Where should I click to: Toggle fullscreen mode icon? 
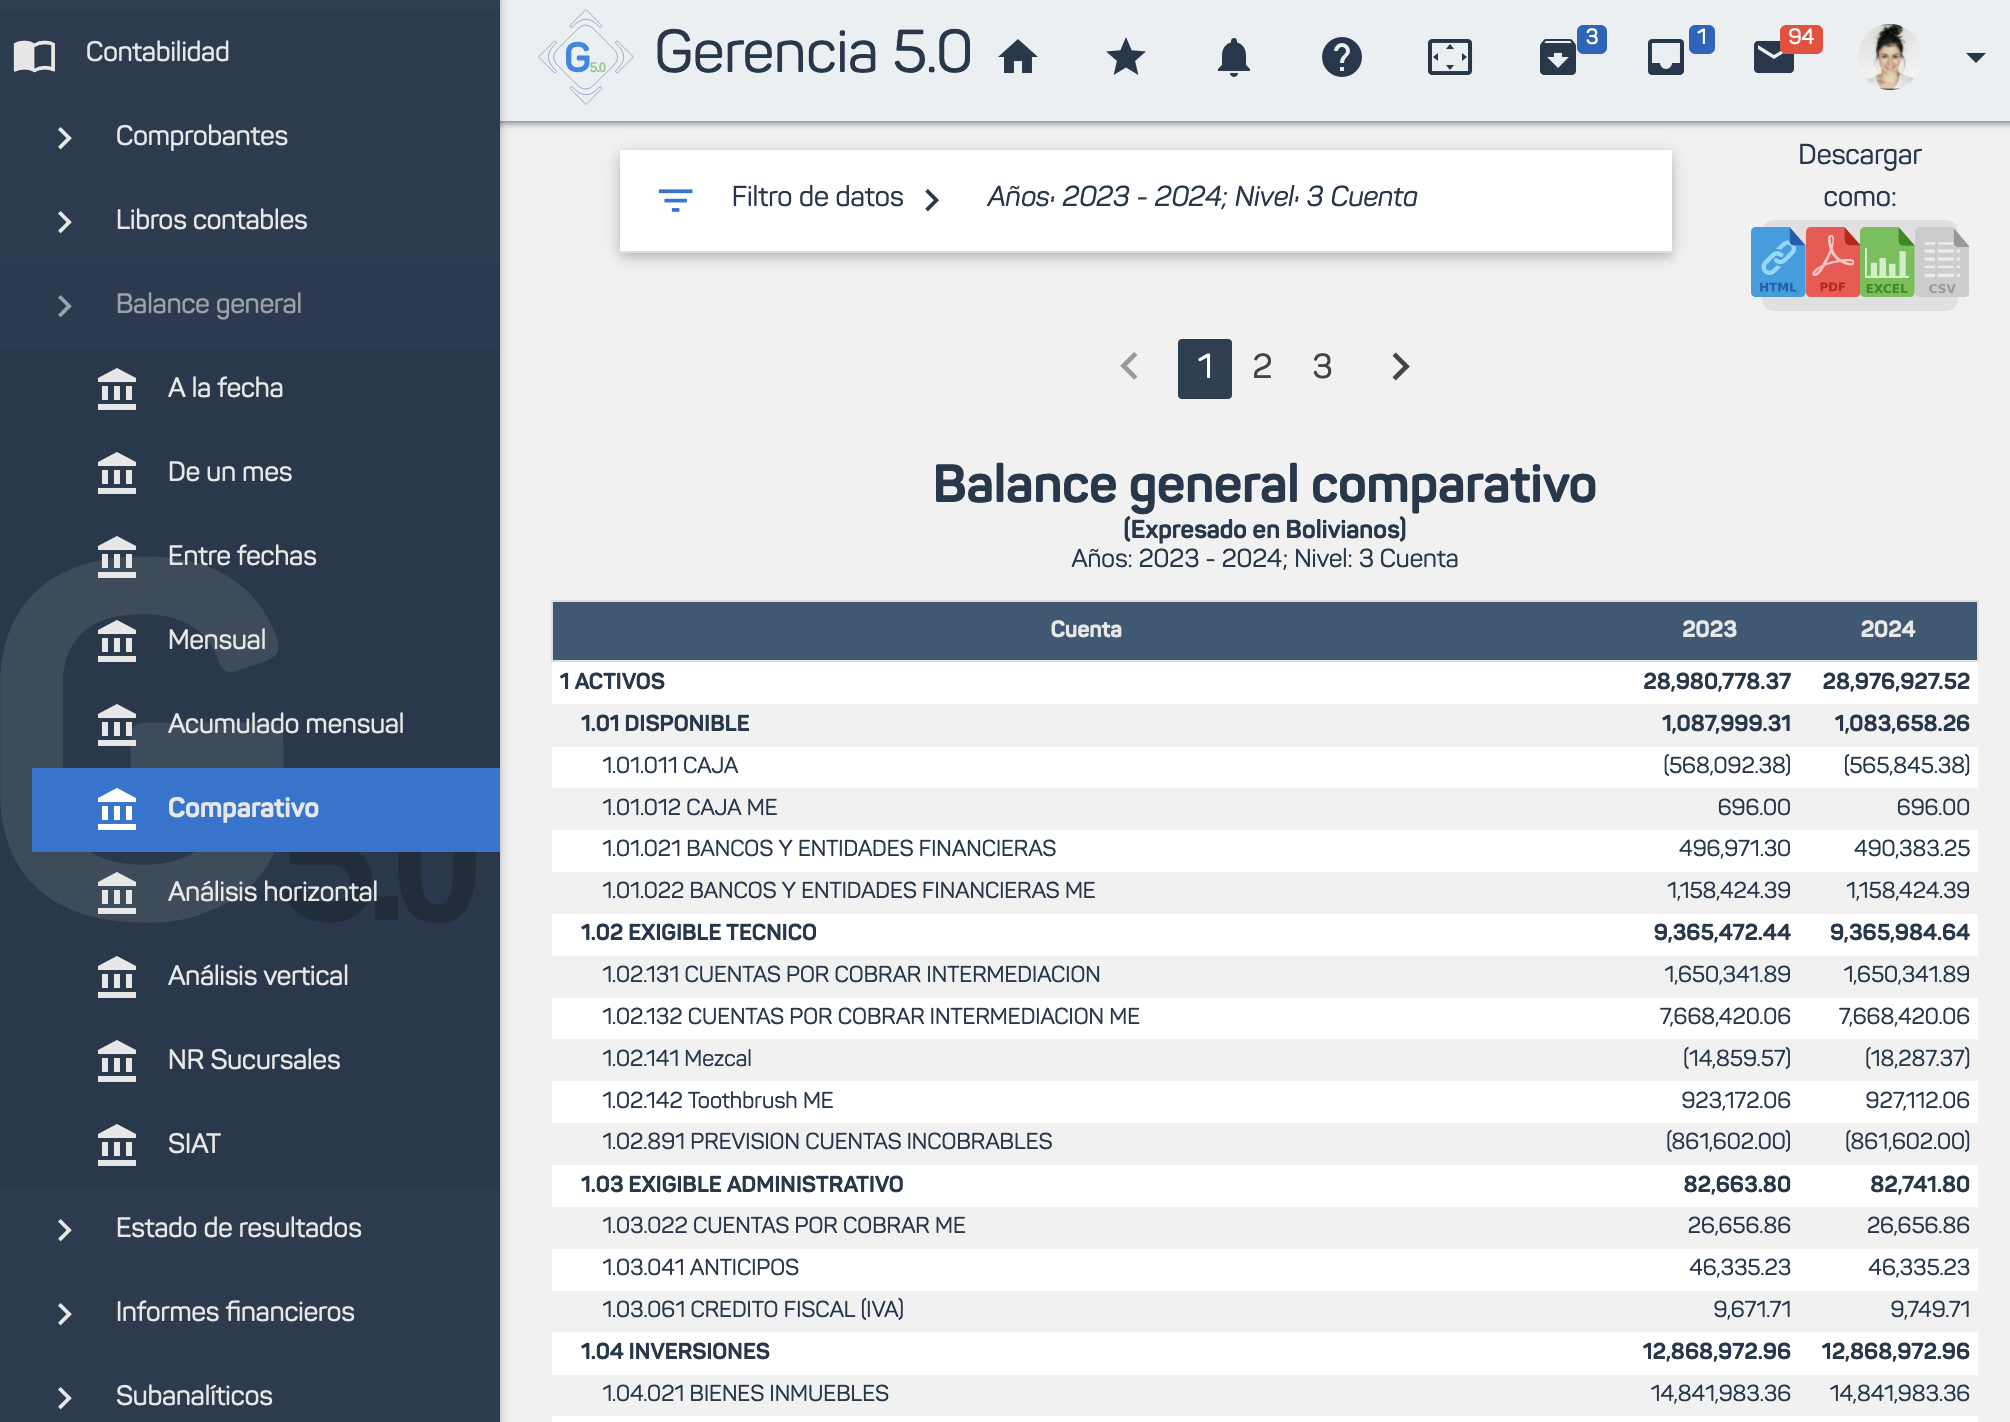(x=1449, y=57)
